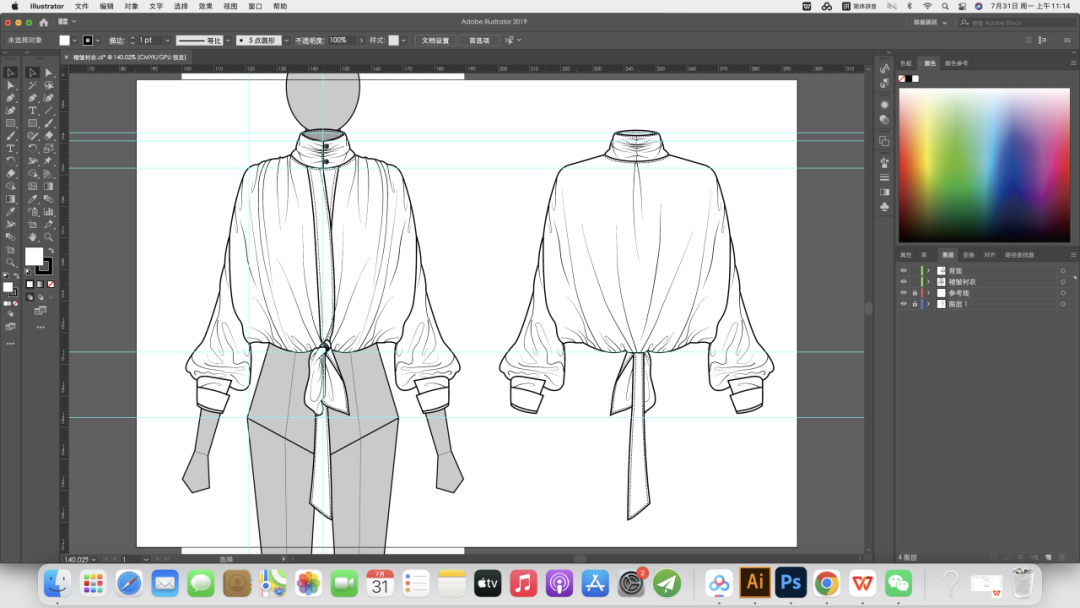Unlock the 图层 1 layer
Viewport: 1080px width, 608px height.
pyautogui.click(x=915, y=304)
